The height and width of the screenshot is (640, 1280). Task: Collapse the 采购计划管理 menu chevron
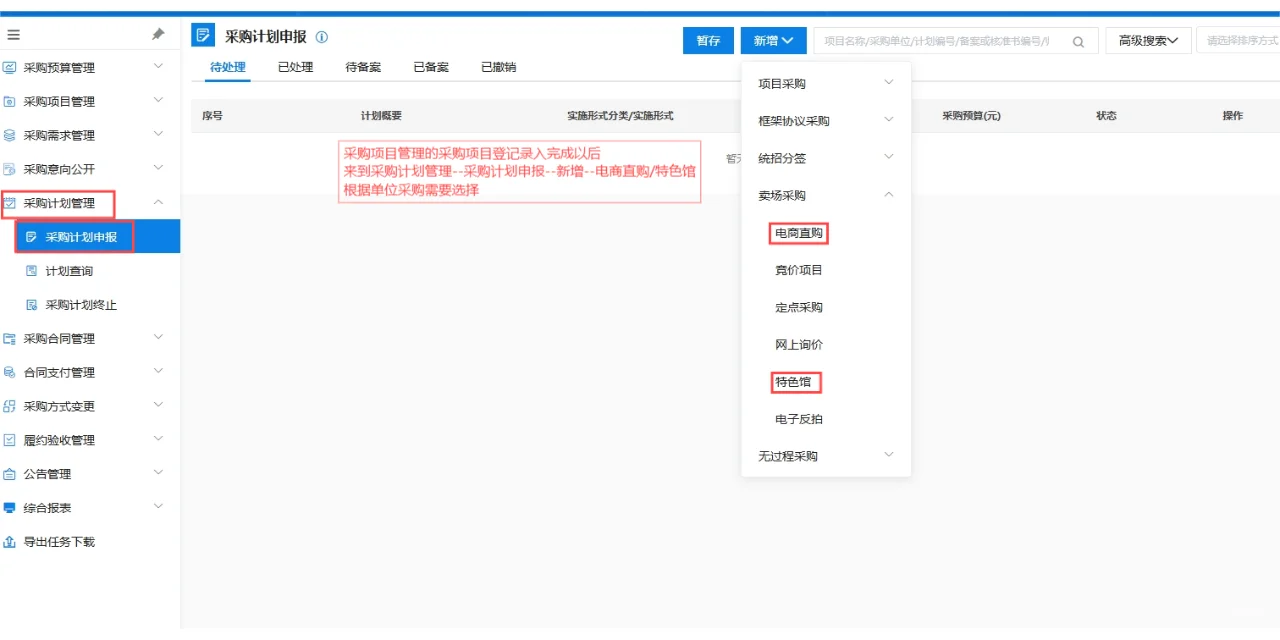[158, 203]
